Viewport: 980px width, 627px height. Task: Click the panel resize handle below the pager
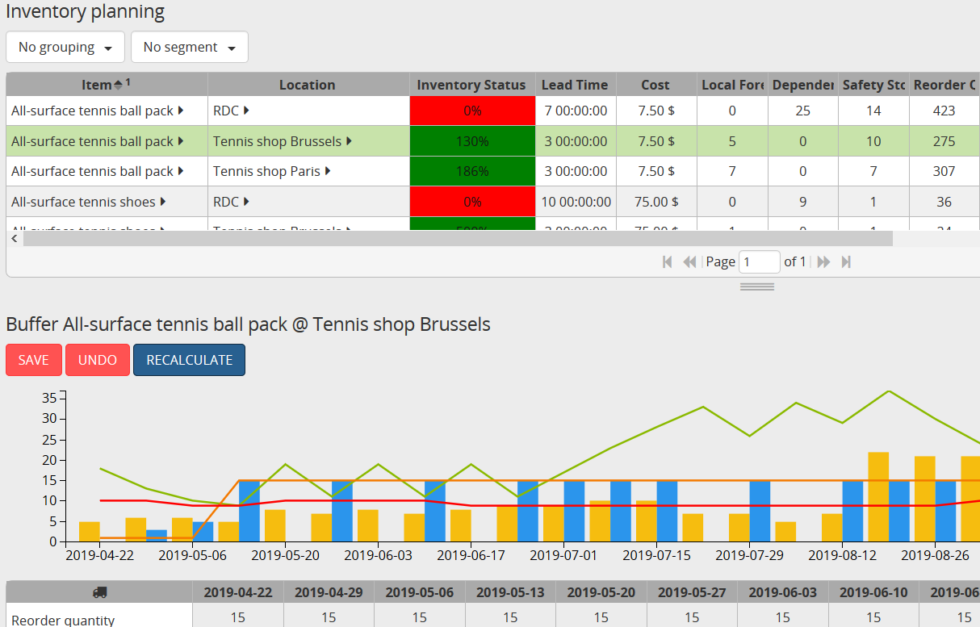(x=757, y=287)
